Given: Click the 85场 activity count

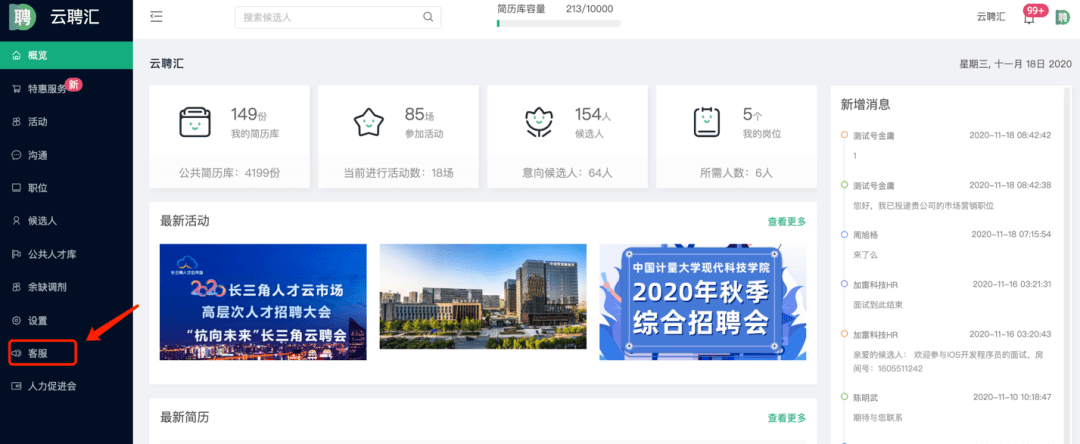Looking at the screenshot, I should click(x=419, y=114).
